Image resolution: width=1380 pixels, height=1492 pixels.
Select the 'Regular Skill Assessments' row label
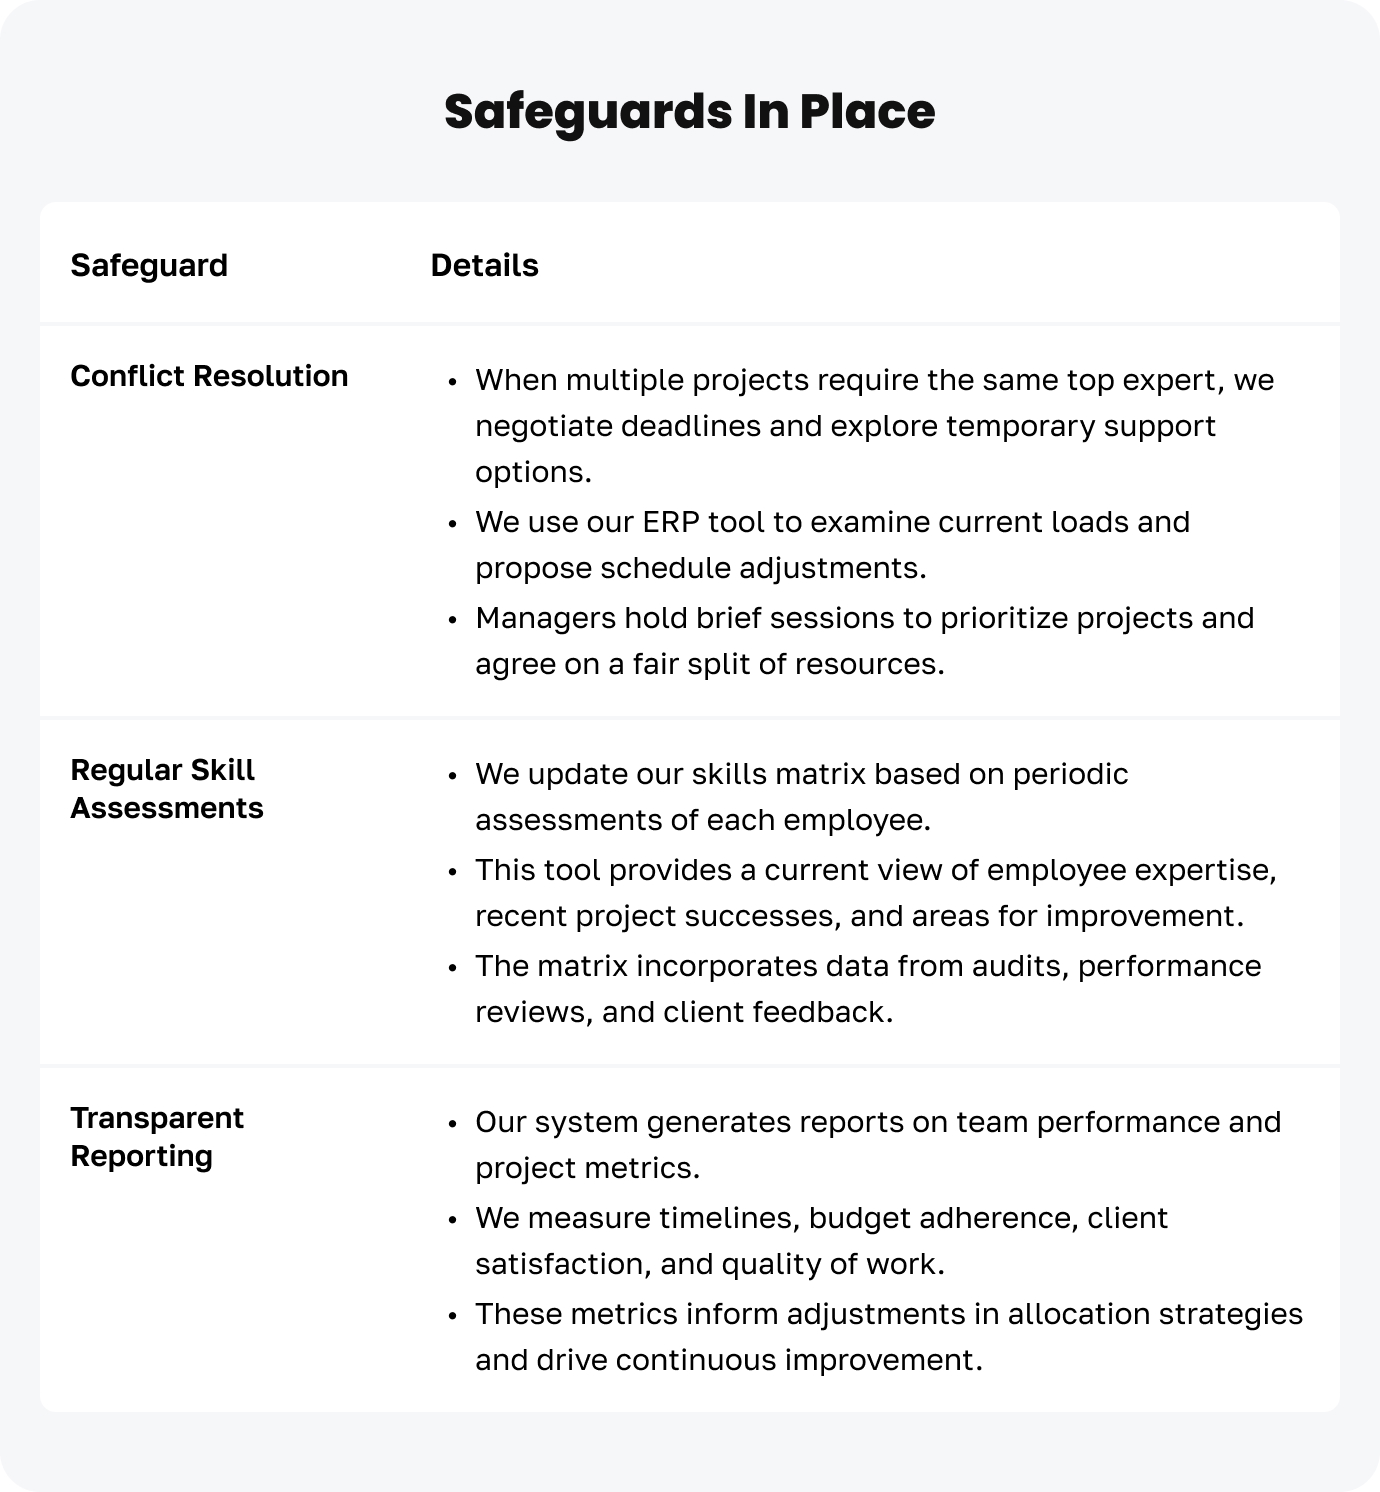(166, 789)
